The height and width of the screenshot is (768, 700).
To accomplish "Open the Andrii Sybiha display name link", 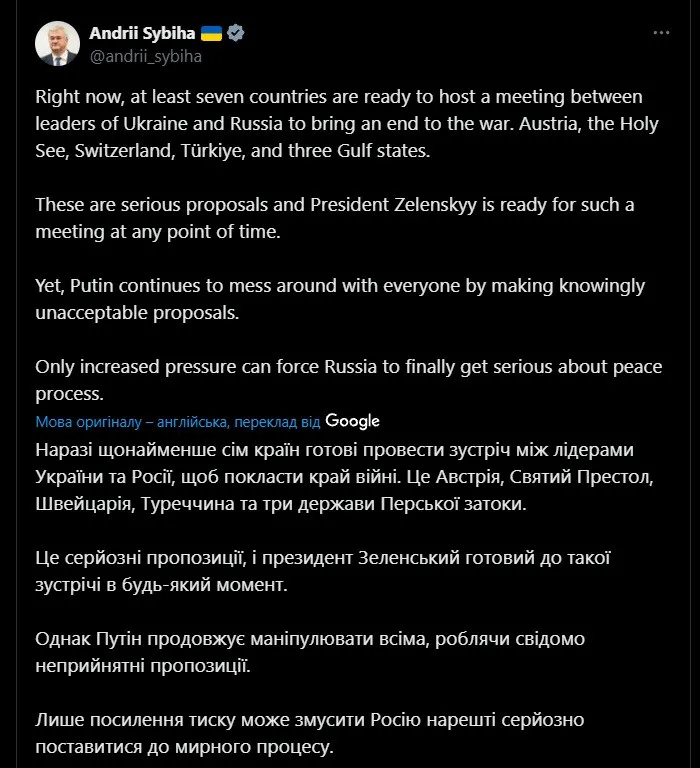I will (143, 33).
